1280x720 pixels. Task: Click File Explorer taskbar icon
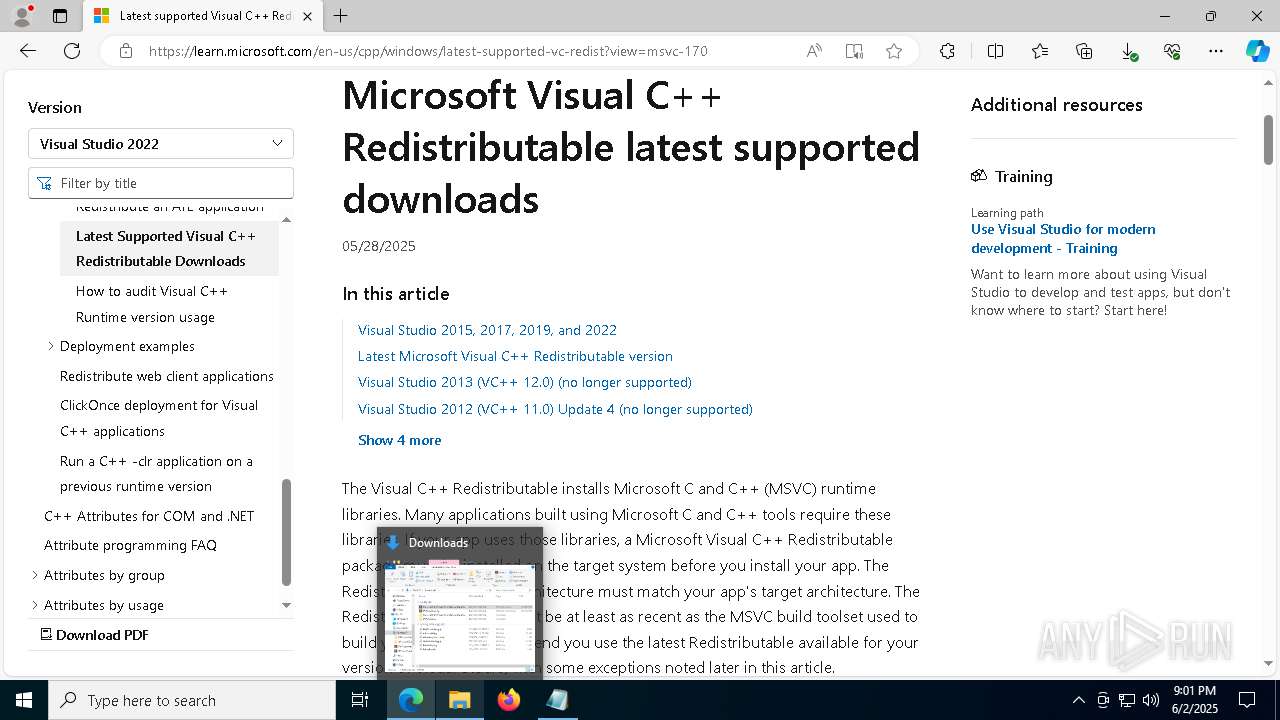pyautogui.click(x=460, y=700)
